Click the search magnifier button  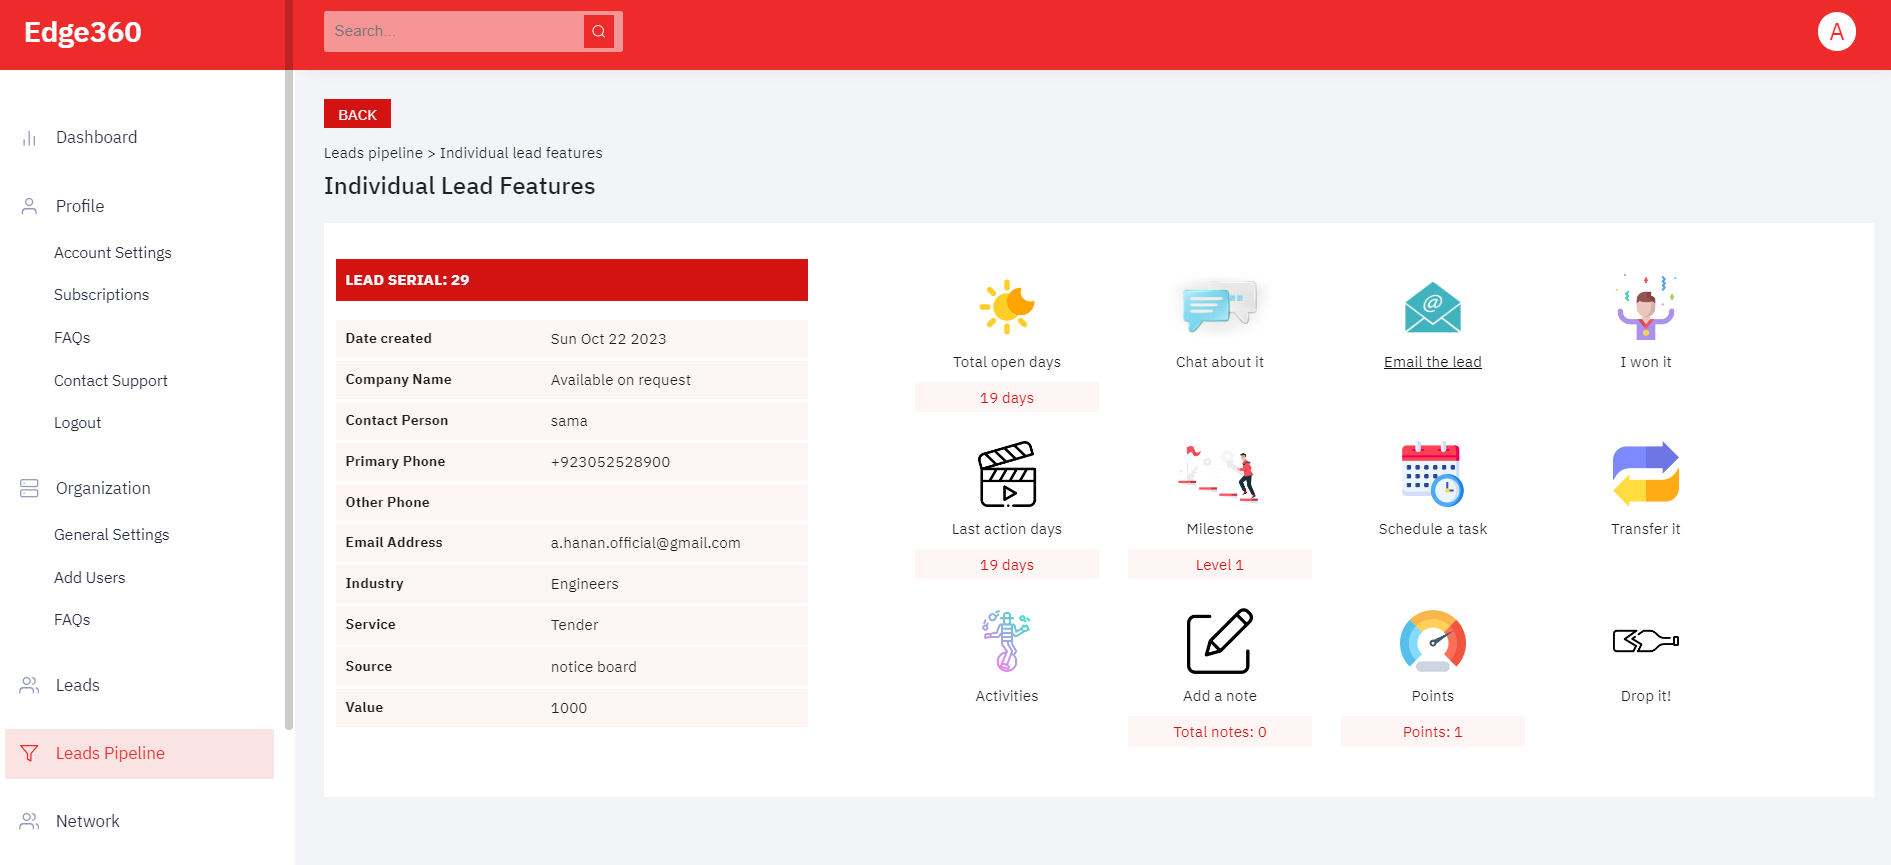tap(598, 32)
